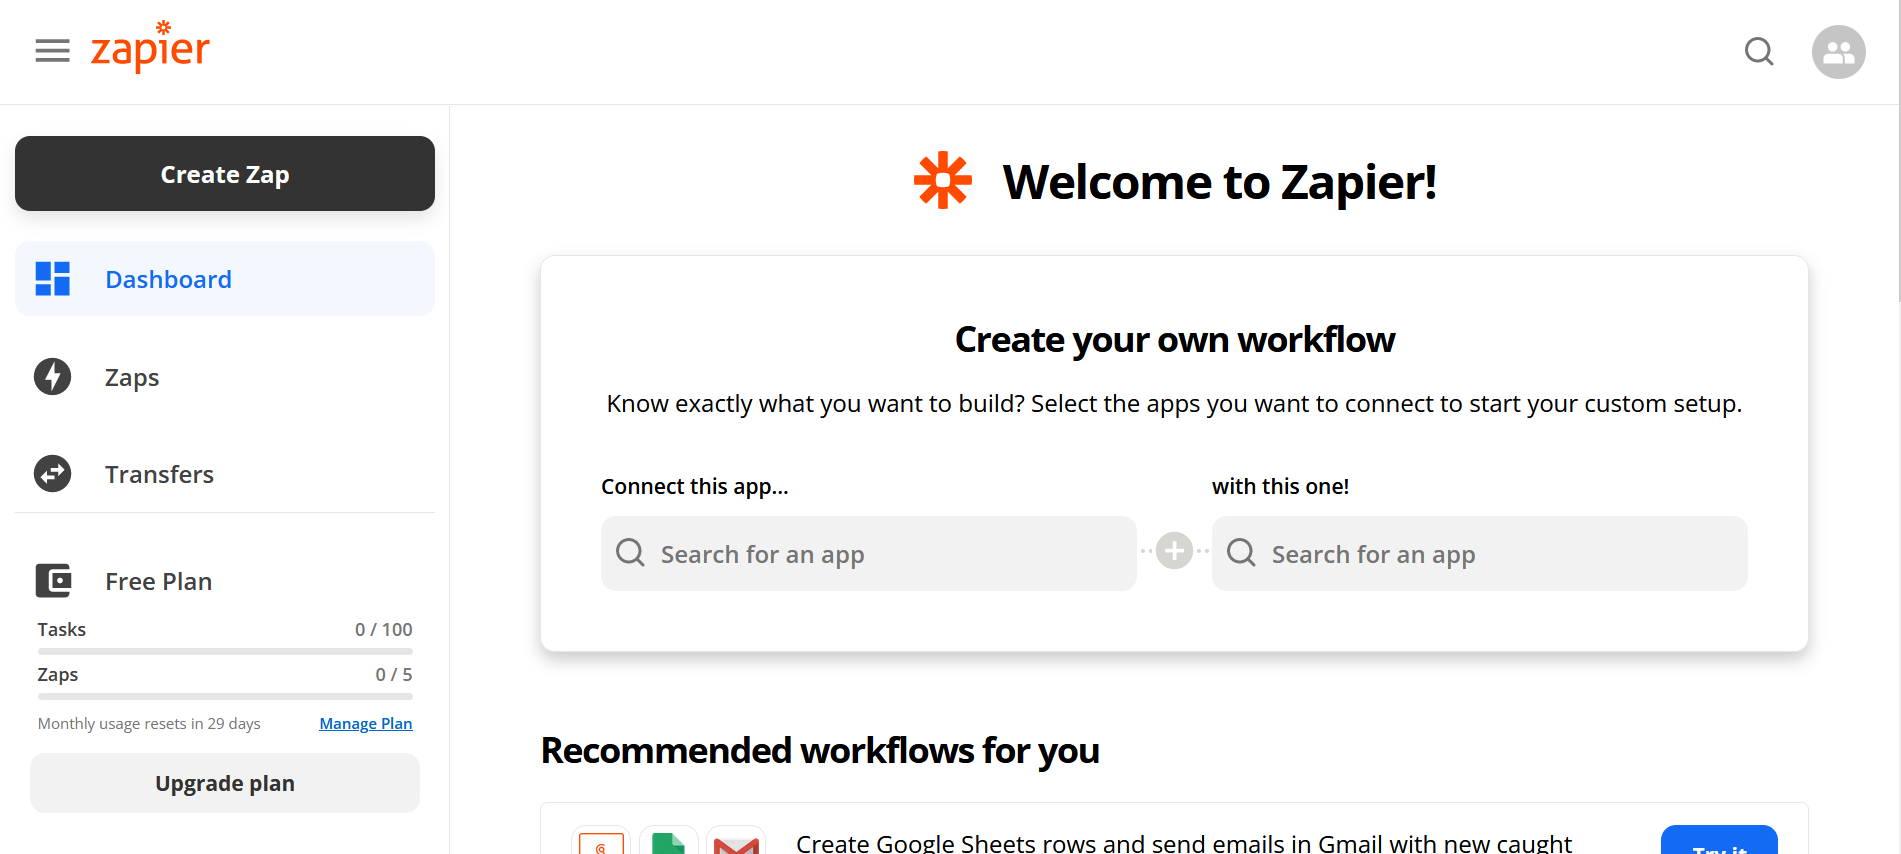Click the Tasks usage progress bar

point(225,651)
